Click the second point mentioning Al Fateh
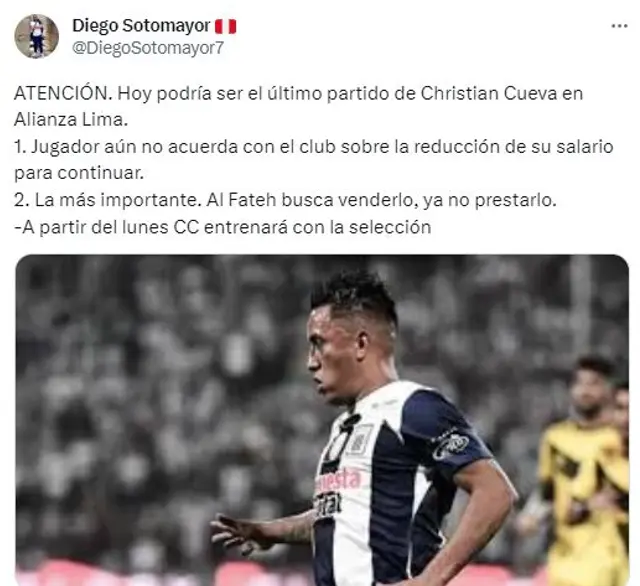 (x=285, y=200)
